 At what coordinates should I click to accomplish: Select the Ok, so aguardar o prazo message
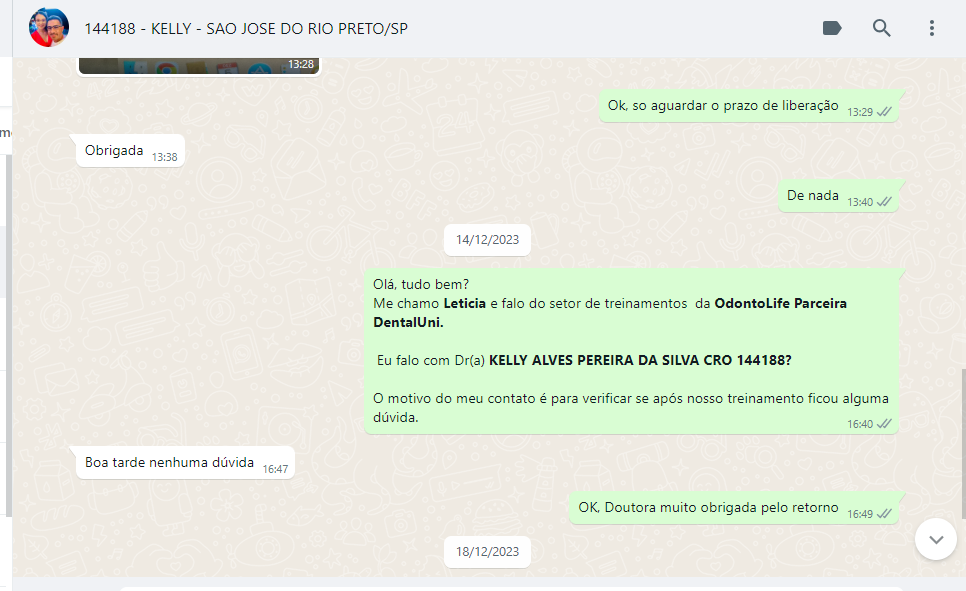tap(749, 106)
